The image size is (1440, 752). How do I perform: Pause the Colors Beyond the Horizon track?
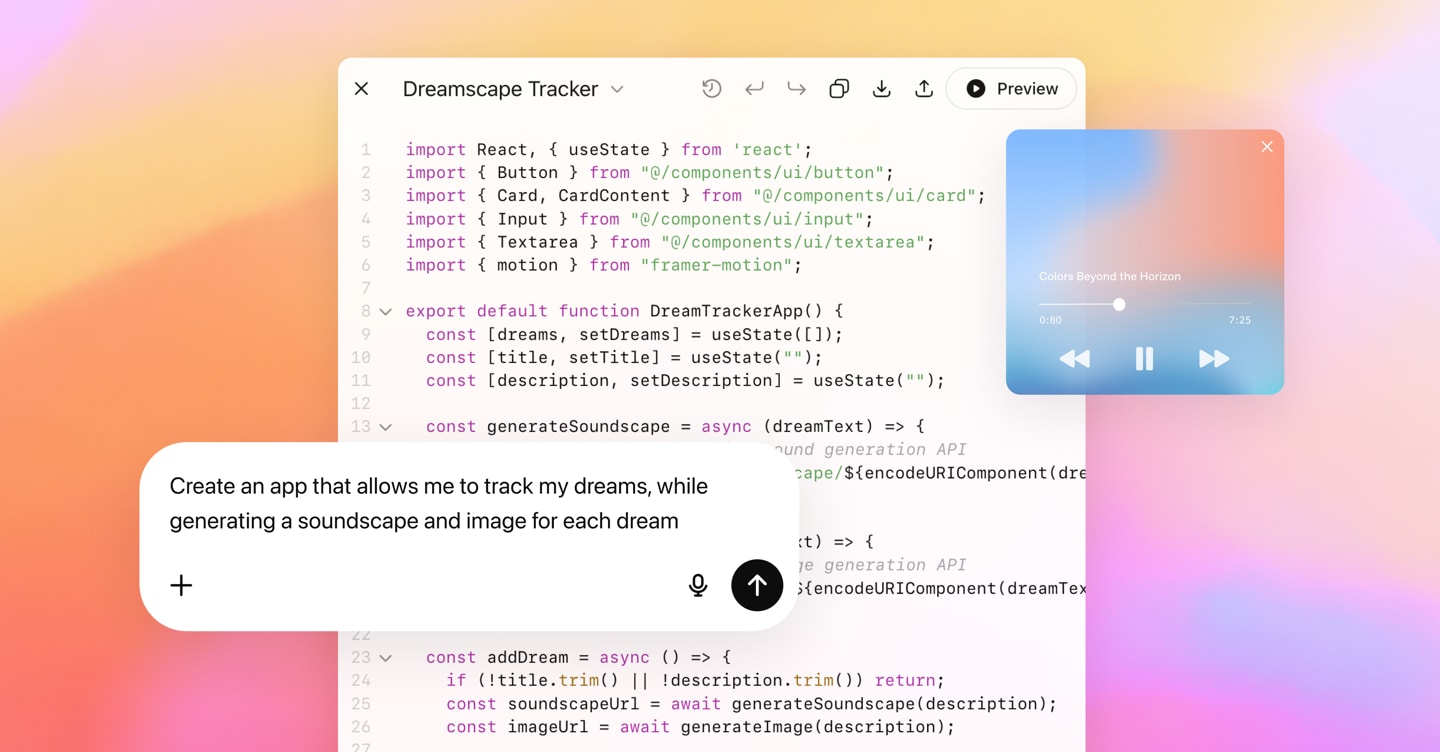[x=1144, y=358]
